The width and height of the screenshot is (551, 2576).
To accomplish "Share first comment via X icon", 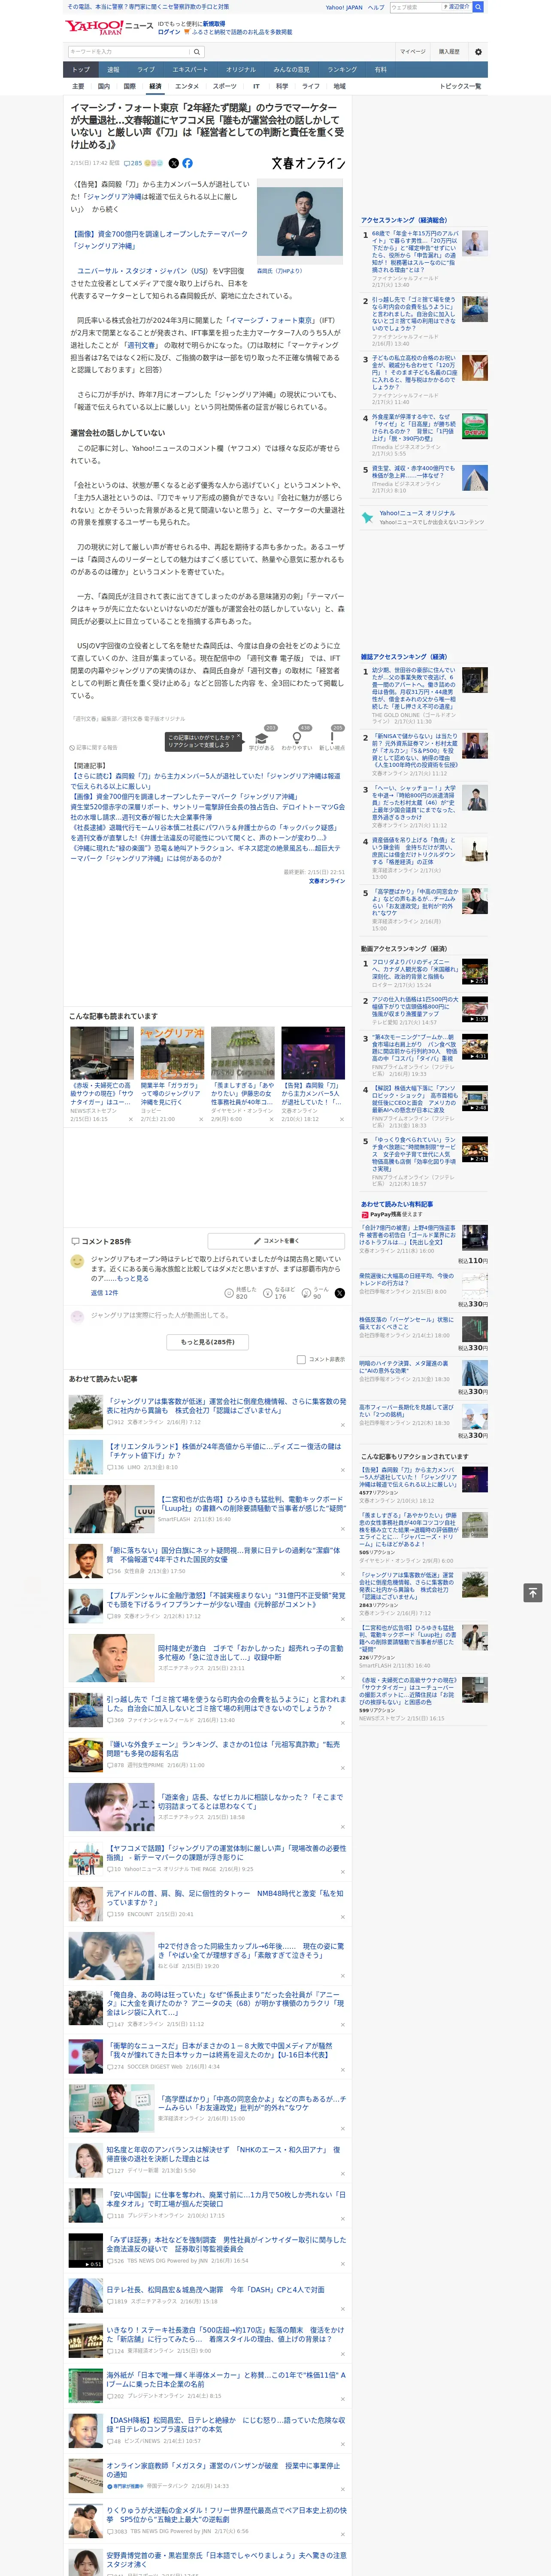I will coord(340,1293).
